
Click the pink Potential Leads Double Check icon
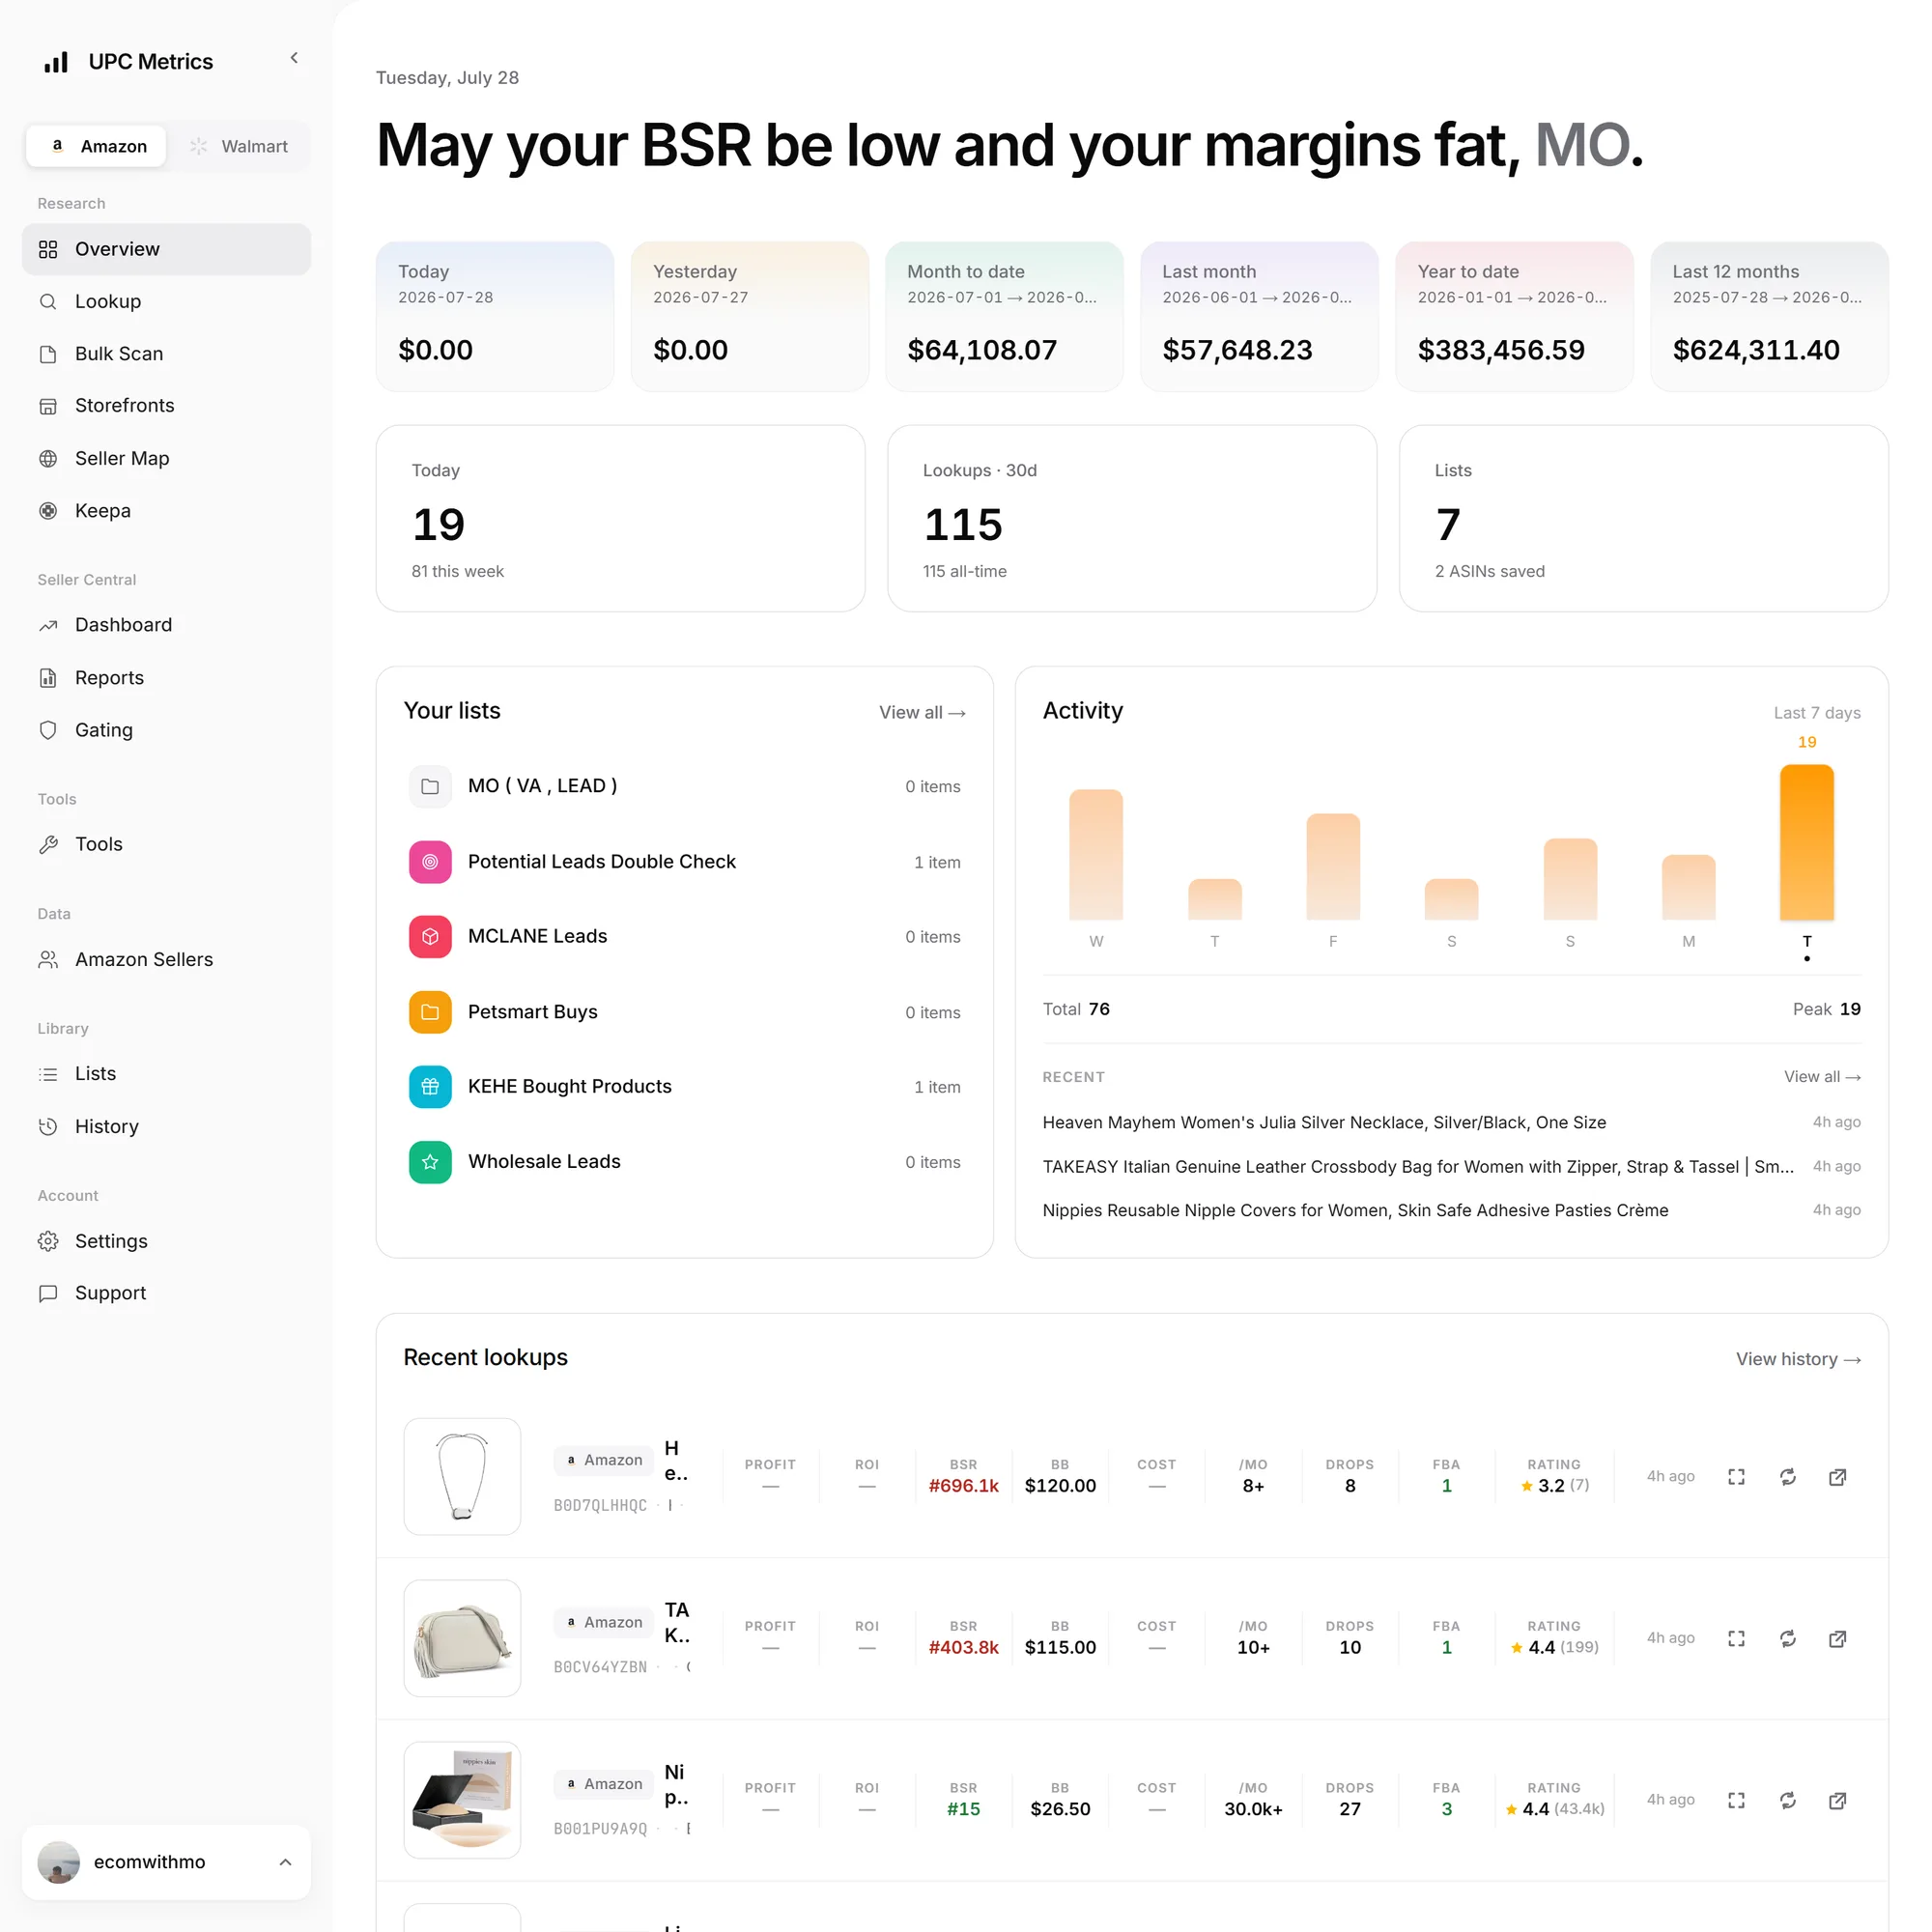430,862
